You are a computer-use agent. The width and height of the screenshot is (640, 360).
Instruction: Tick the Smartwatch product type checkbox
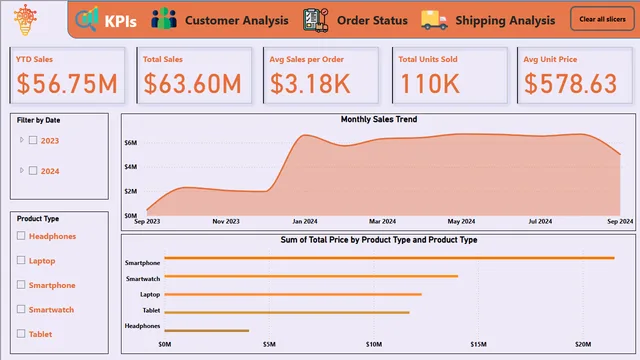coord(21,309)
